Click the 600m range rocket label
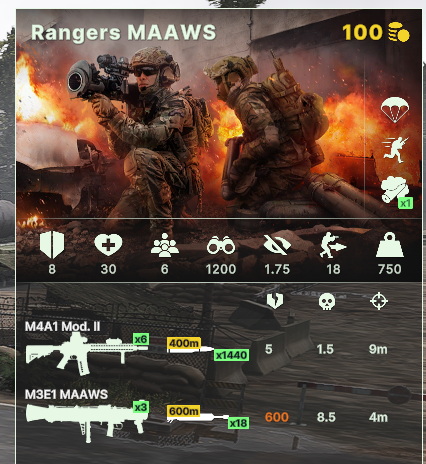The image size is (426, 464). click(184, 411)
